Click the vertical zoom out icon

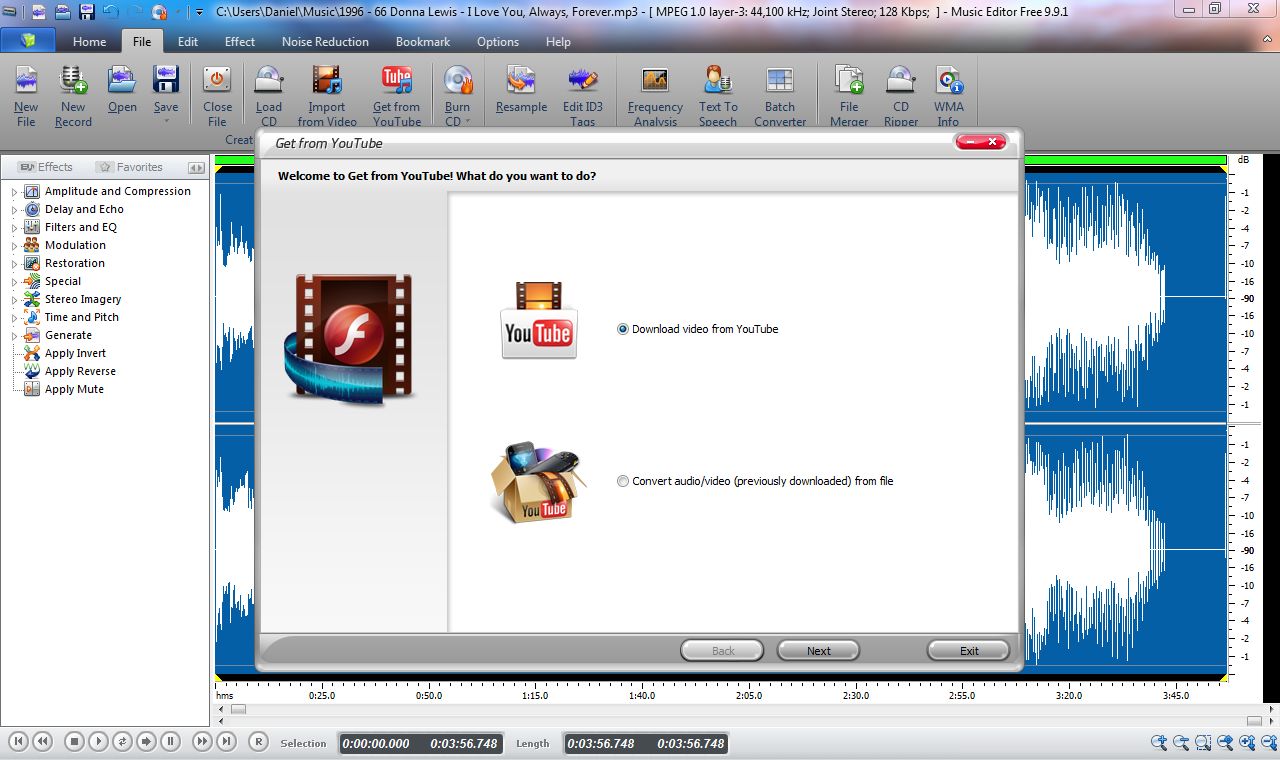point(1269,742)
